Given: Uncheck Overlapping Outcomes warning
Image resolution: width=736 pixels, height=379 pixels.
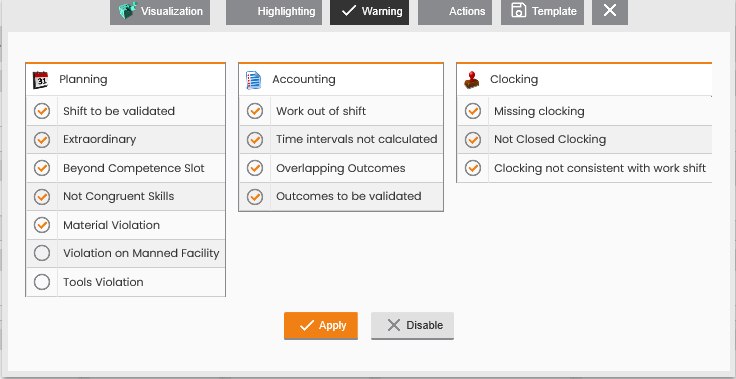Looking at the screenshot, I should click(x=255, y=168).
